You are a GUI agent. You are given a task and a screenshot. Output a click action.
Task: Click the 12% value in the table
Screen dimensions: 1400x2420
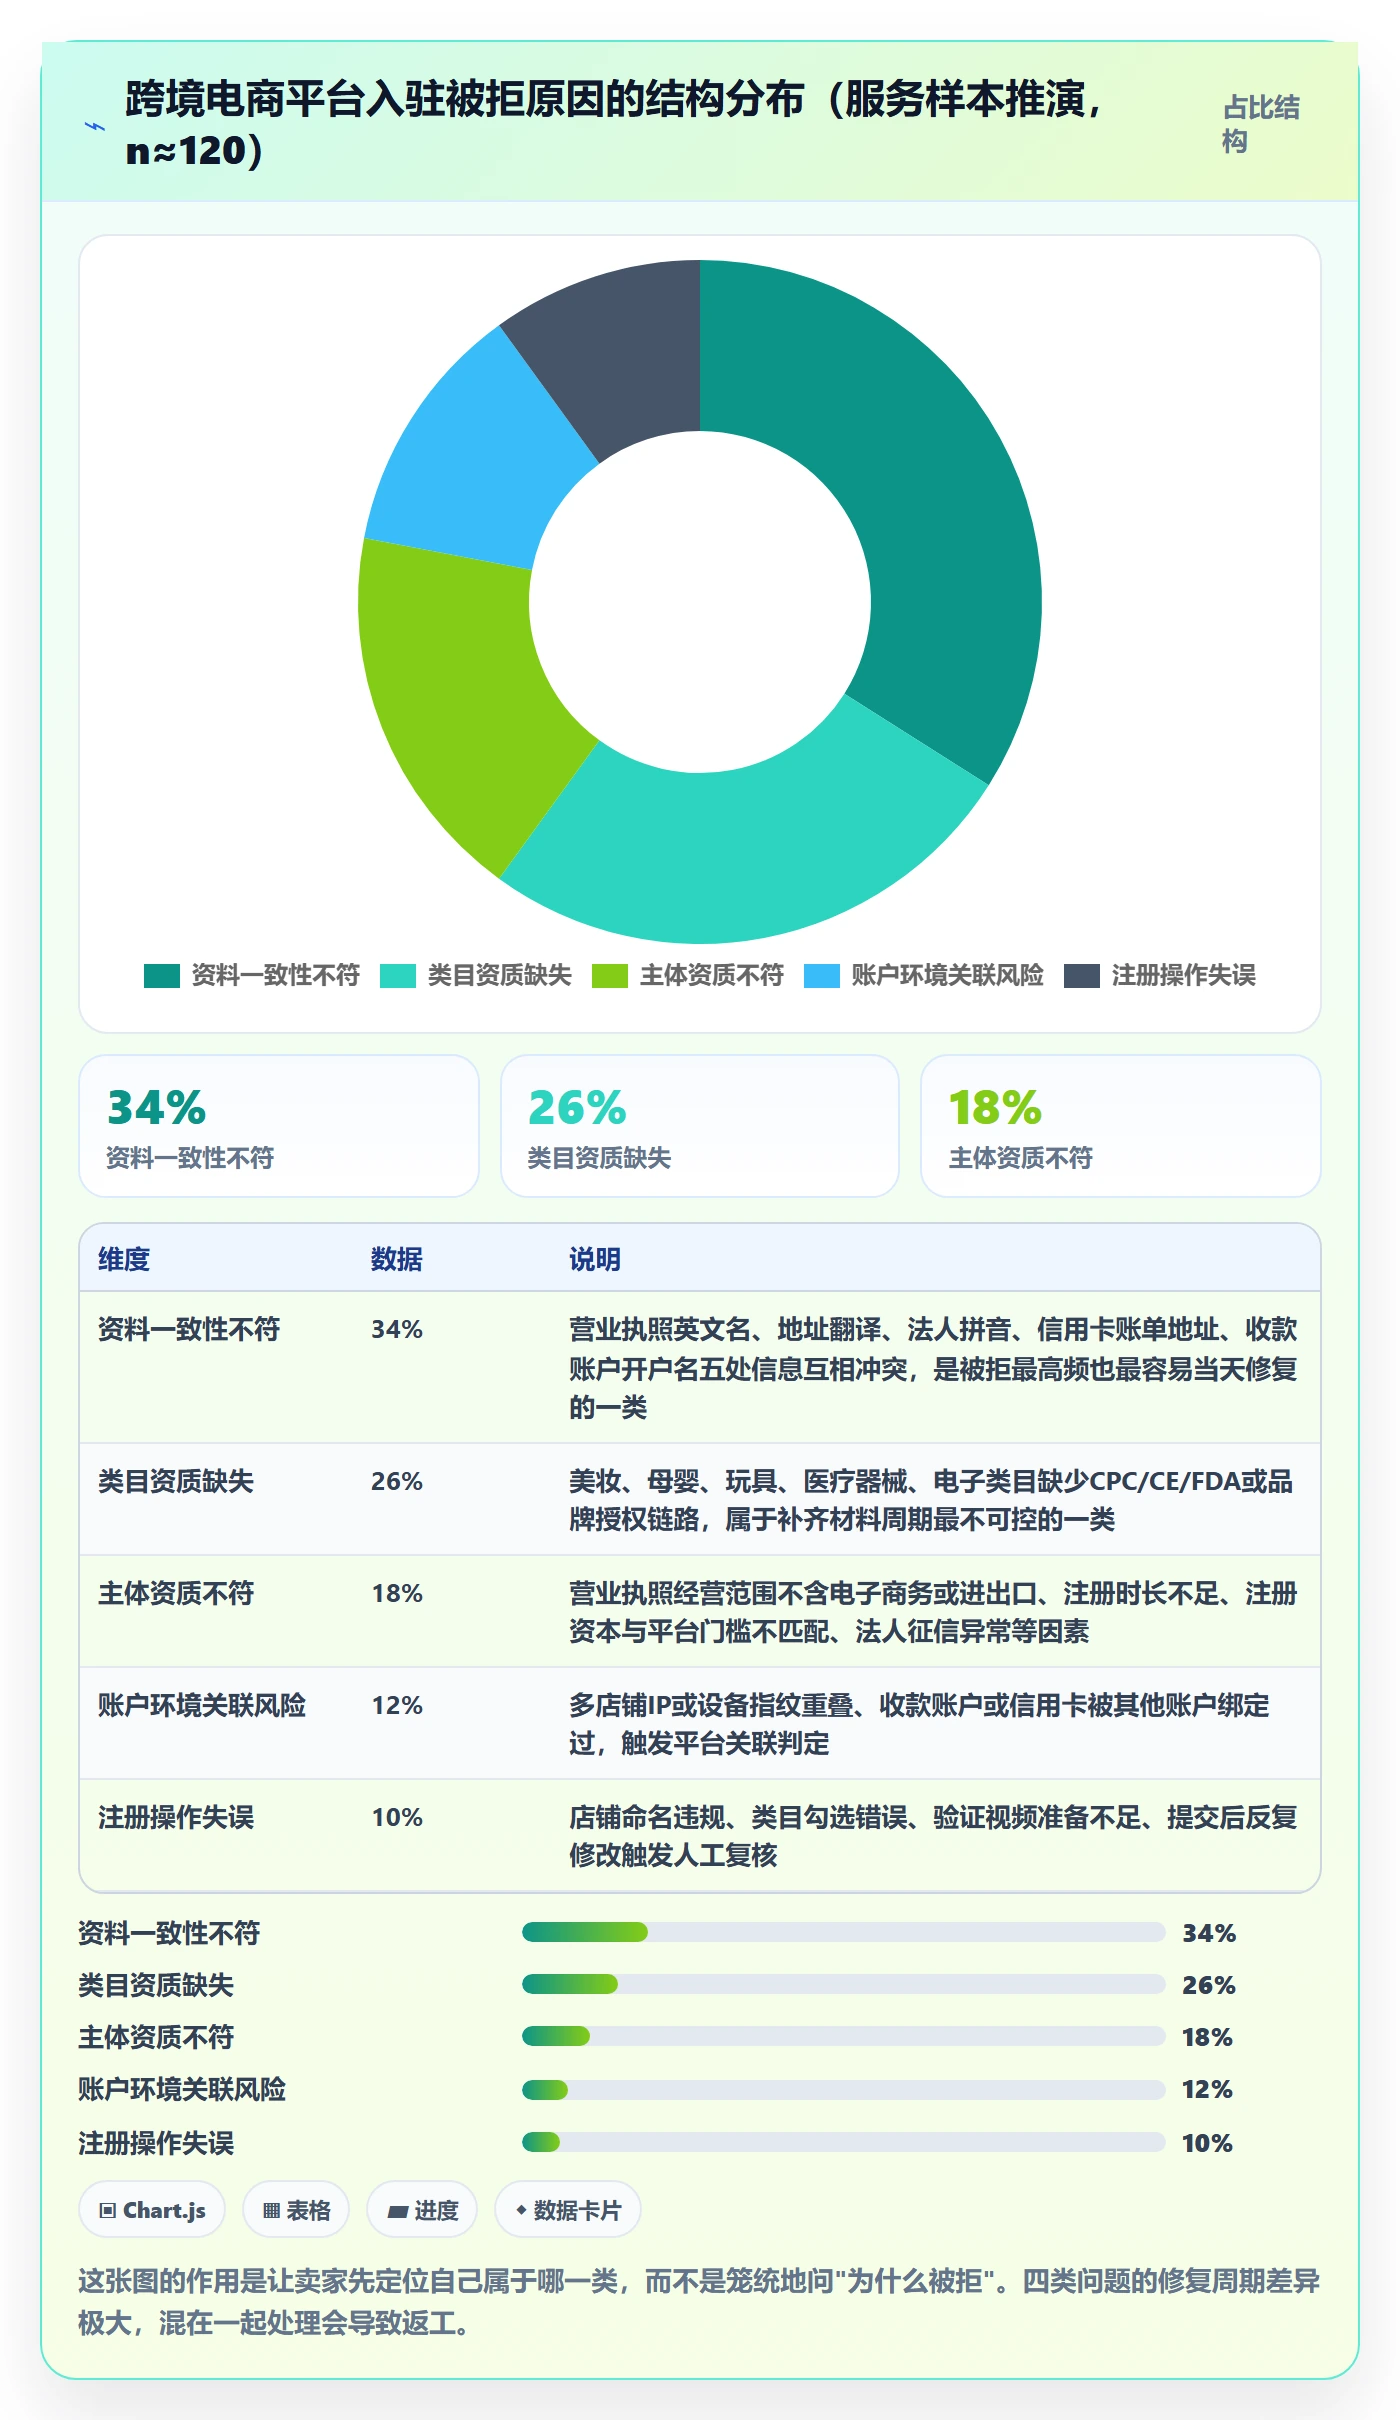[397, 1705]
